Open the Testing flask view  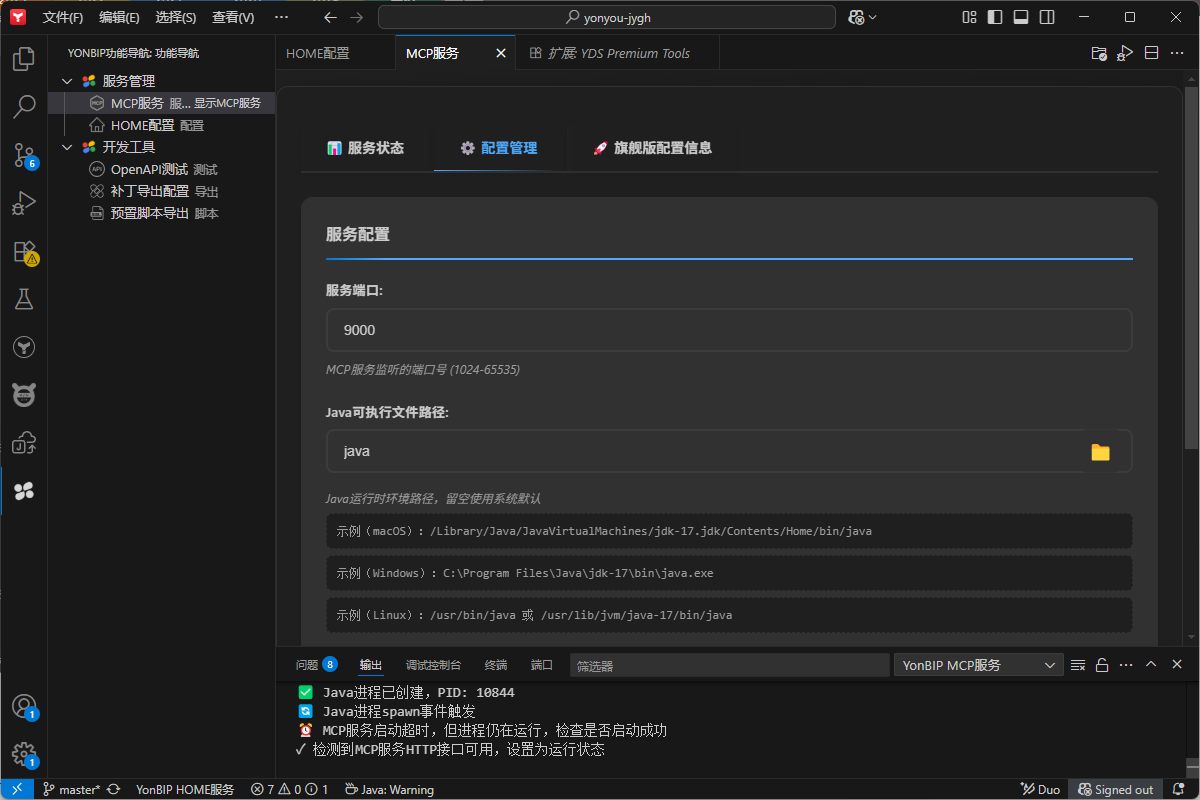click(x=24, y=299)
